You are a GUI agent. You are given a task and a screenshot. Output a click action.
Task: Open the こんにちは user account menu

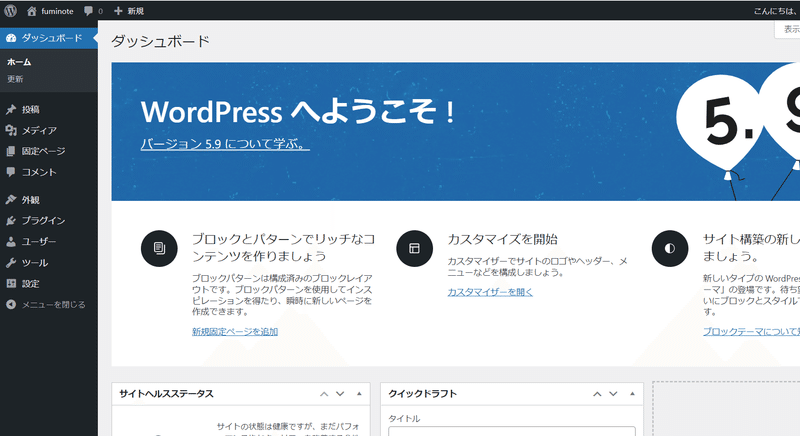777,11
